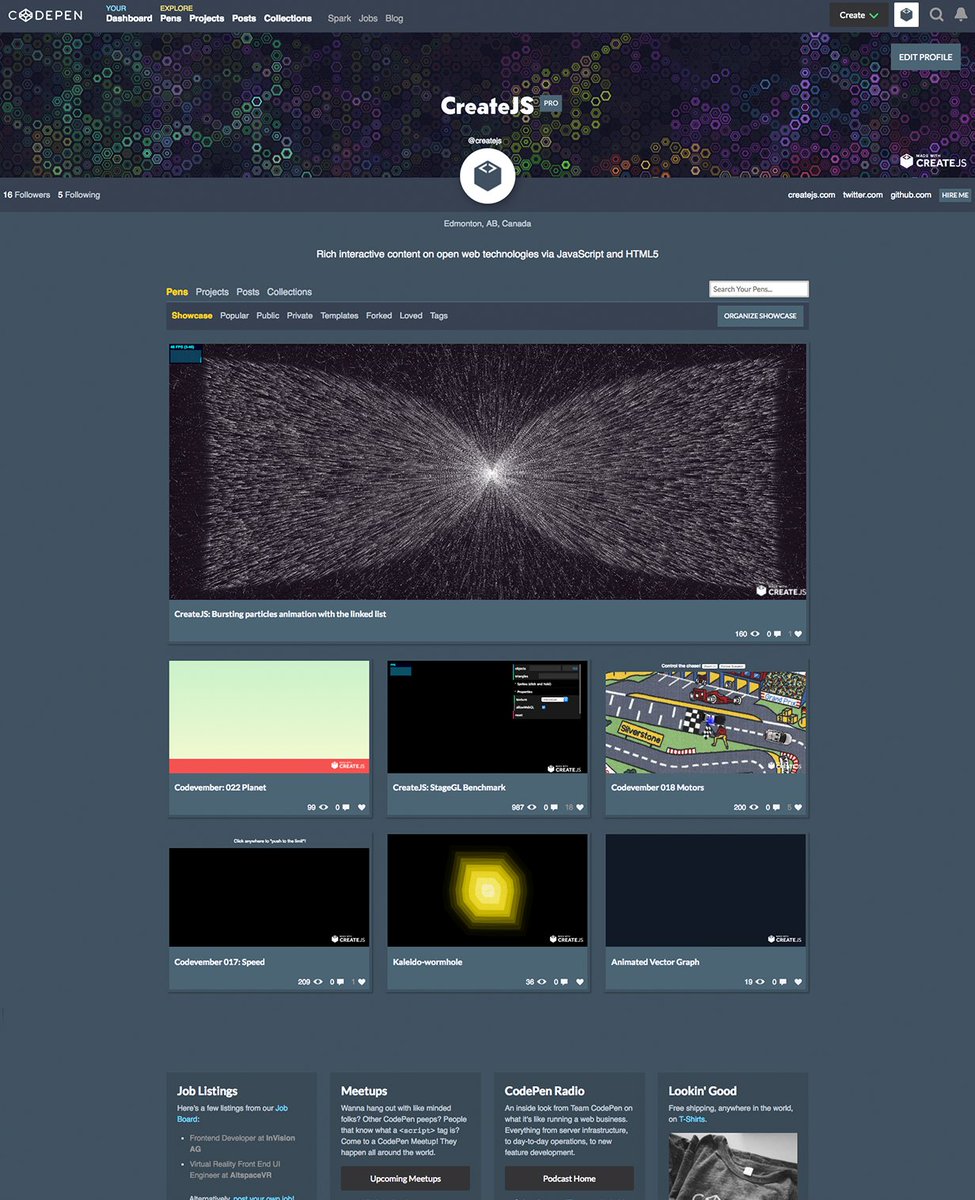The height and width of the screenshot is (1200, 975).
Task: Expand the Create dropdown button
Action: [x=859, y=15]
